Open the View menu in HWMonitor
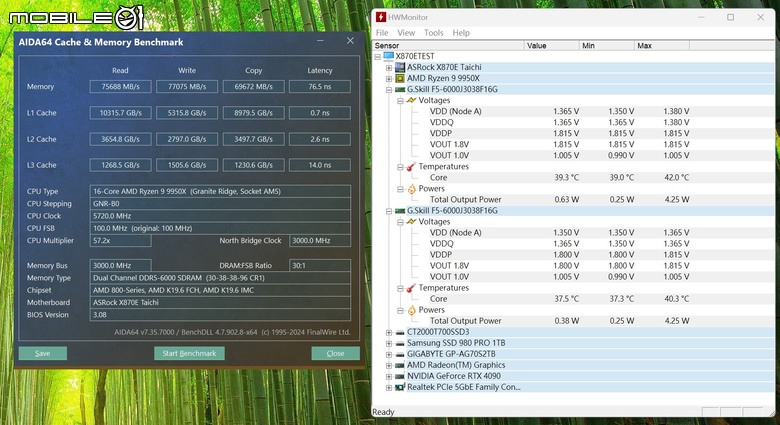780x425 pixels. pos(406,32)
